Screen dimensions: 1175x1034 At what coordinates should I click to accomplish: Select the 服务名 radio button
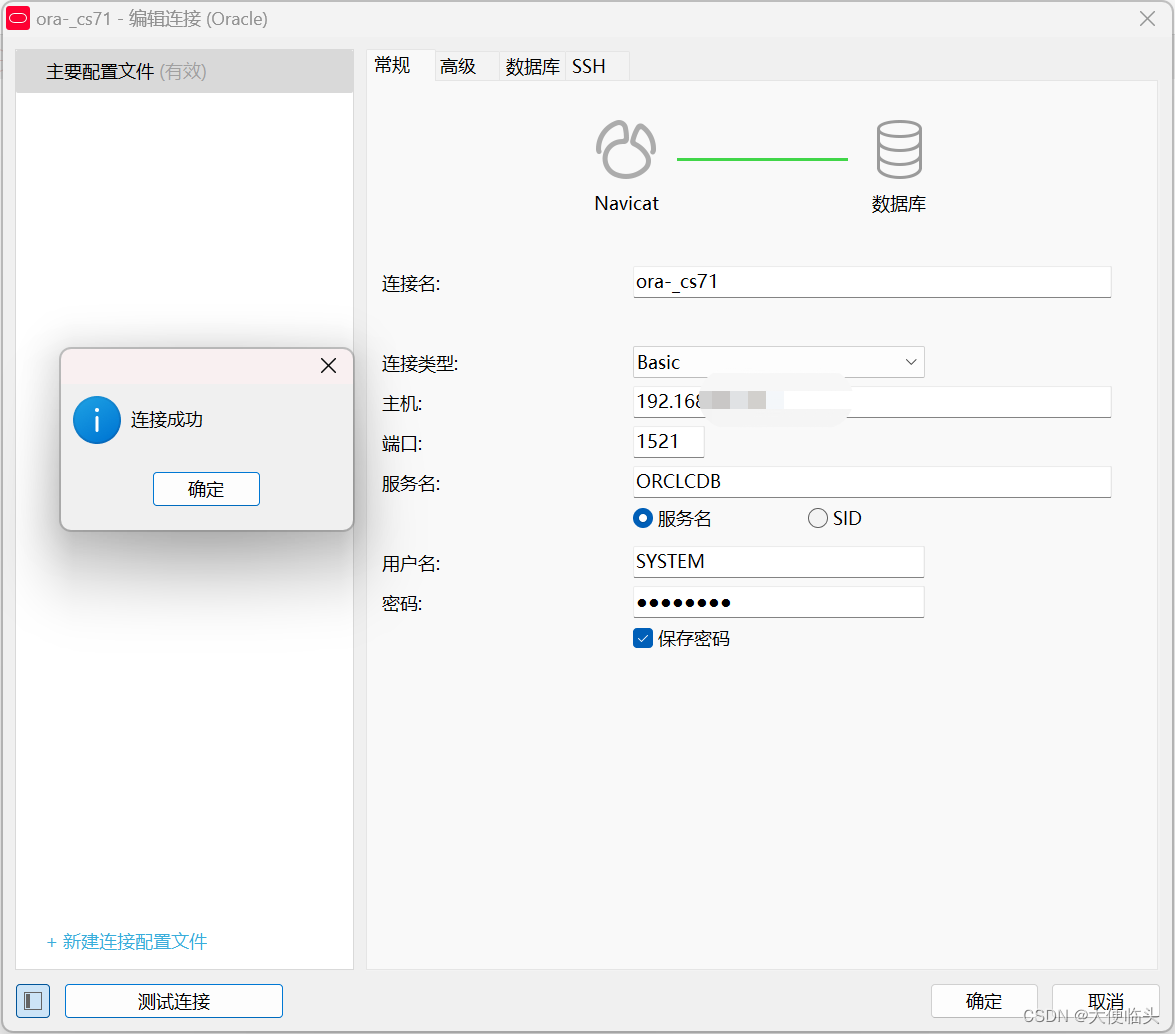click(643, 518)
